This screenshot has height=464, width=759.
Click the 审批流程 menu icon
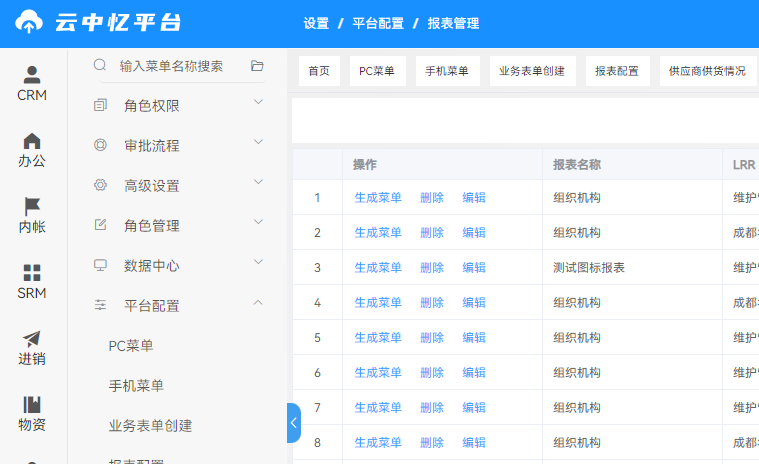pyautogui.click(x=100, y=145)
